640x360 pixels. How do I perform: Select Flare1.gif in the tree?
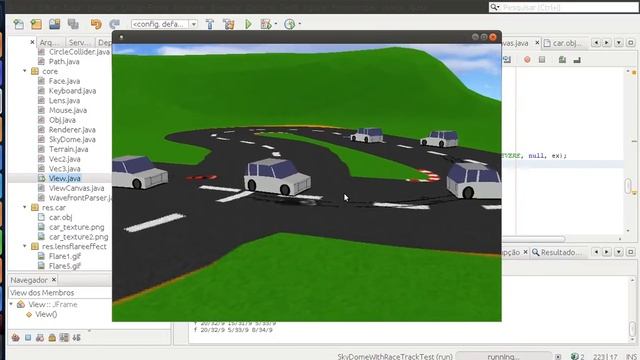tap(65, 256)
